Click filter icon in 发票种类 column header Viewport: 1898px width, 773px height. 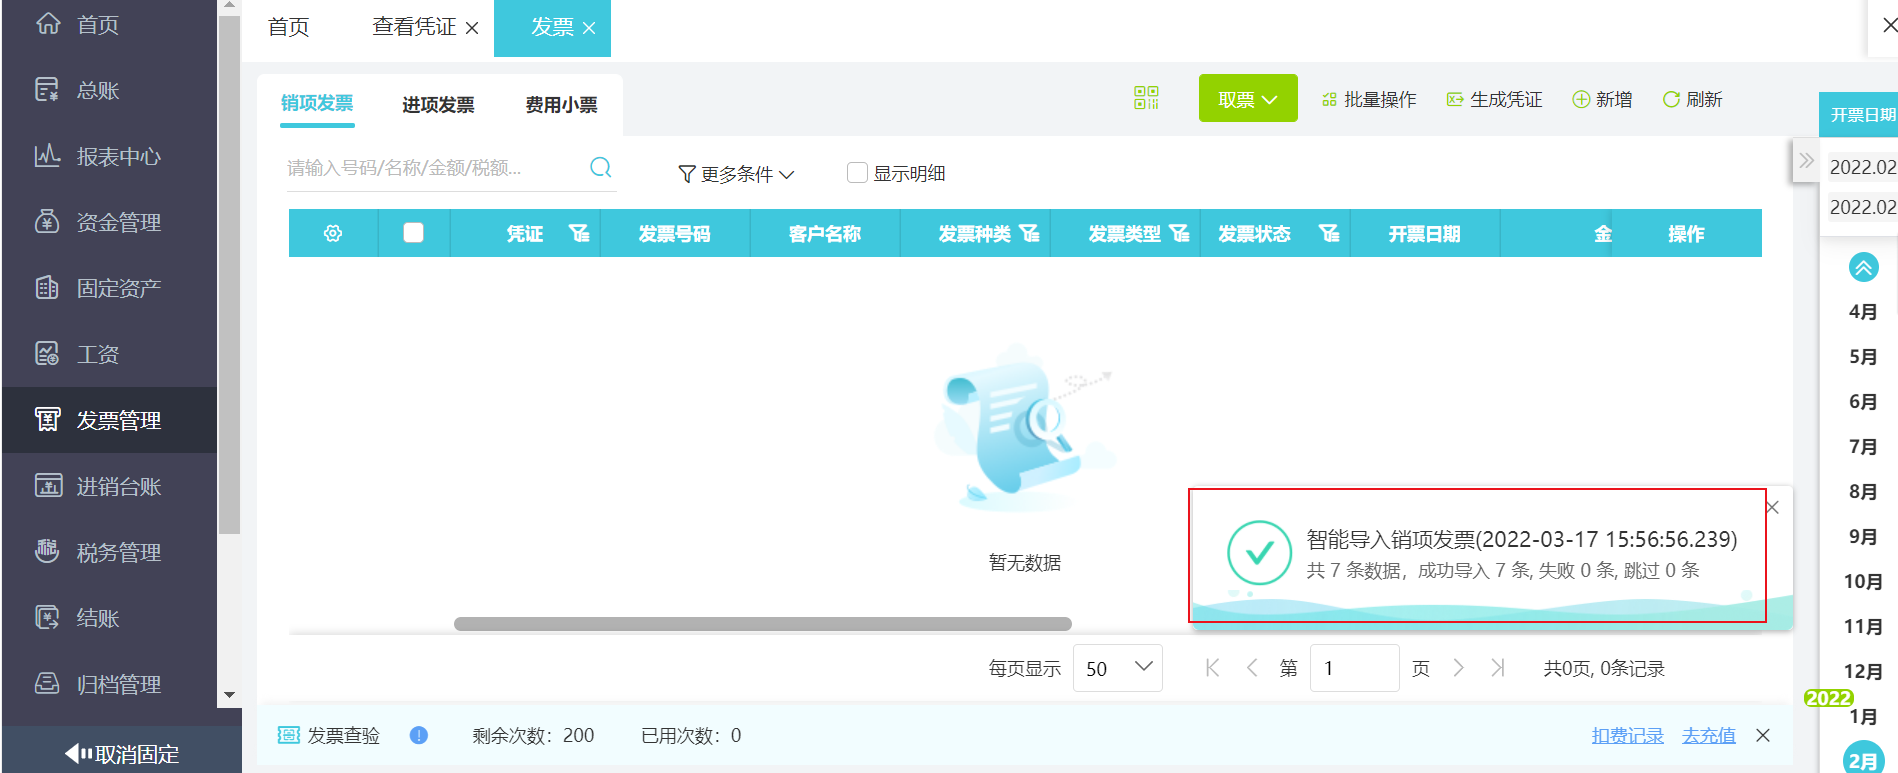tap(1030, 233)
